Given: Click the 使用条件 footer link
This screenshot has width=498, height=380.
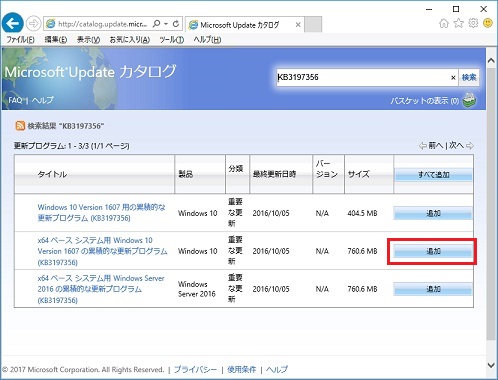Looking at the screenshot, I should click(242, 369).
